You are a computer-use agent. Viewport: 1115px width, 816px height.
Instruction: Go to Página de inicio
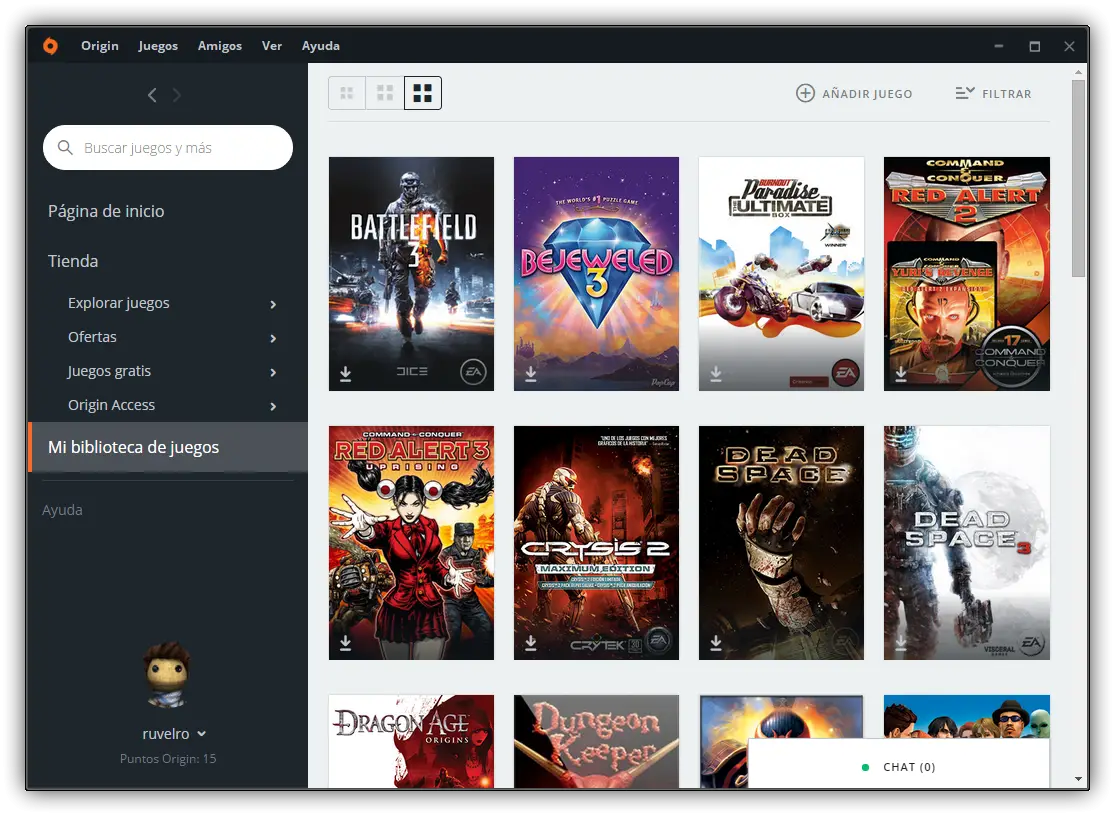coord(106,211)
